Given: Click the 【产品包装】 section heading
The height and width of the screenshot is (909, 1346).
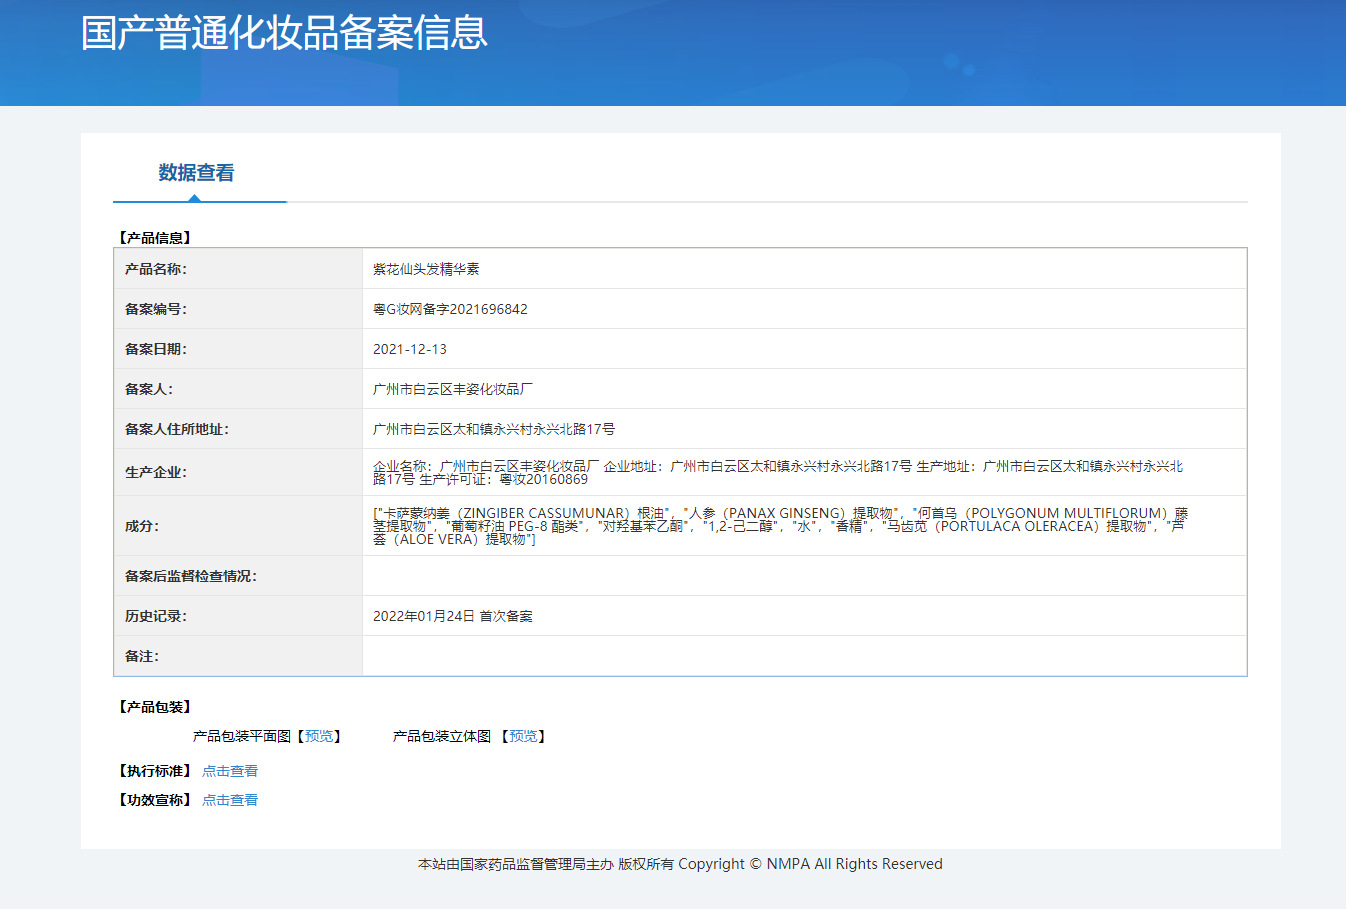Looking at the screenshot, I should pyautogui.click(x=155, y=707).
